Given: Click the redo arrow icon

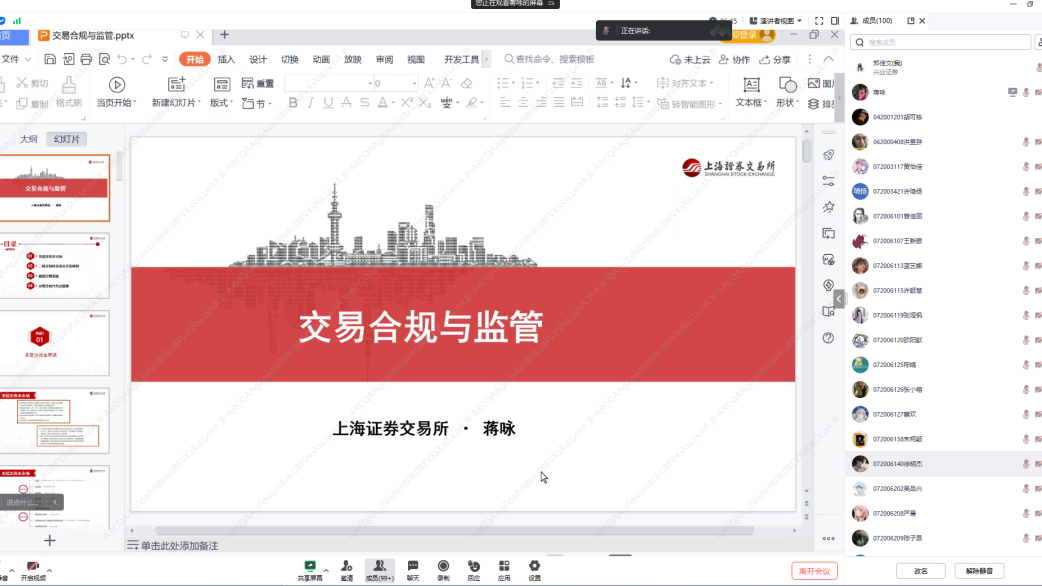Looking at the screenshot, I should [x=147, y=59].
